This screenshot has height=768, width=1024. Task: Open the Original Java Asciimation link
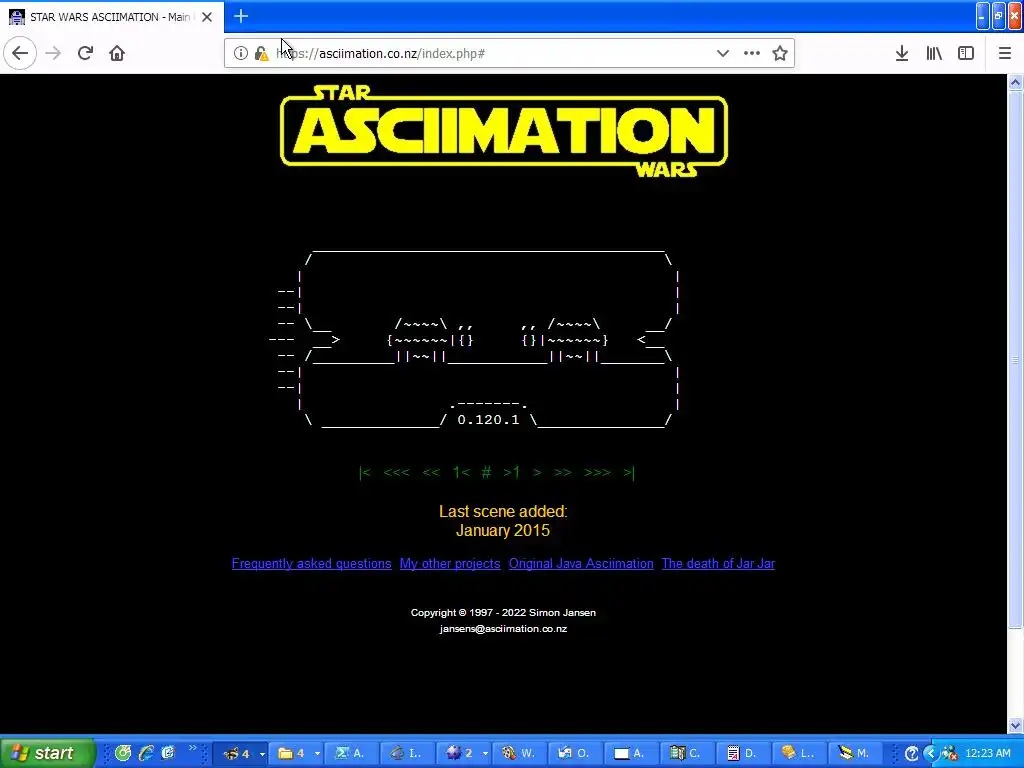point(581,564)
